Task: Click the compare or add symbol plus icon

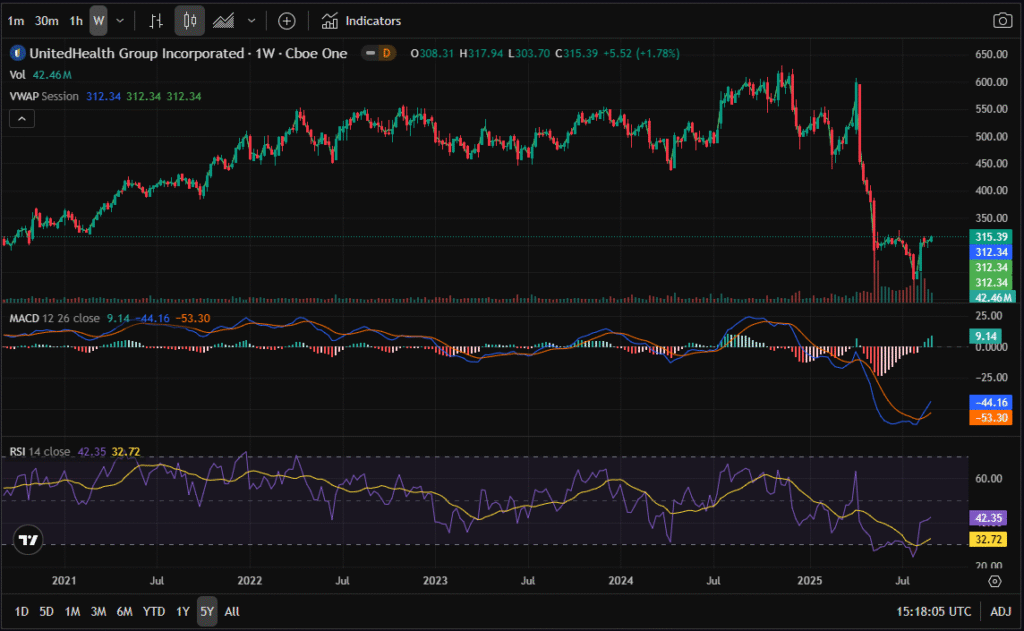Action: point(287,20)
